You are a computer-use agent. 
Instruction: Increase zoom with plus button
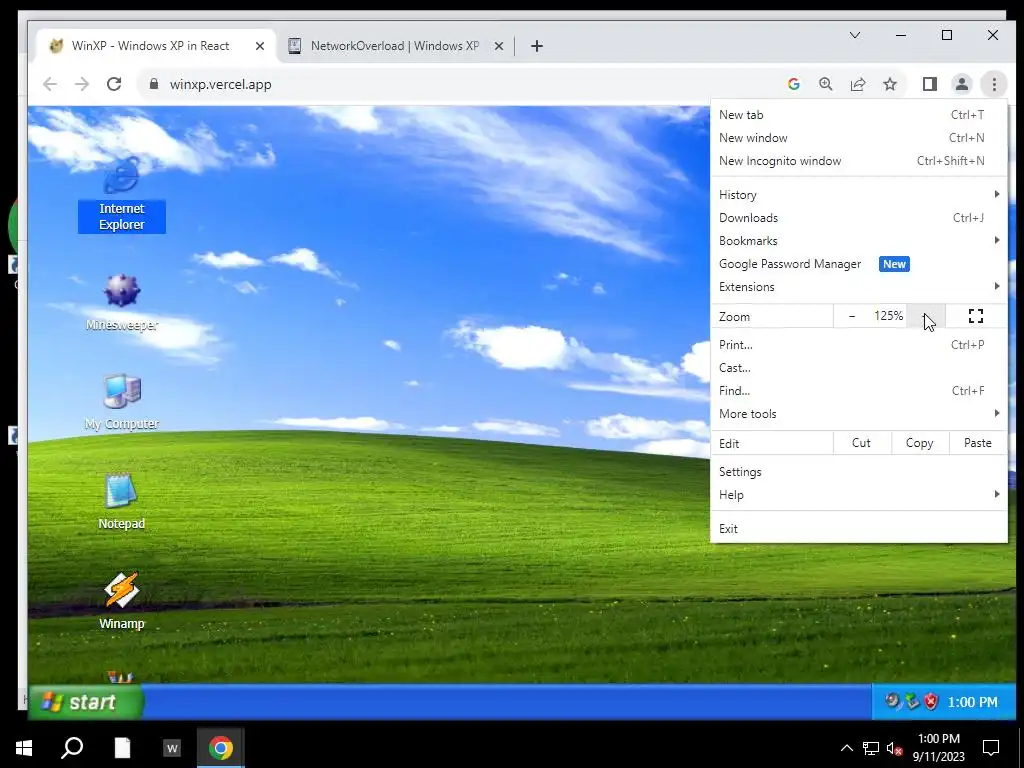click(925, 316)
